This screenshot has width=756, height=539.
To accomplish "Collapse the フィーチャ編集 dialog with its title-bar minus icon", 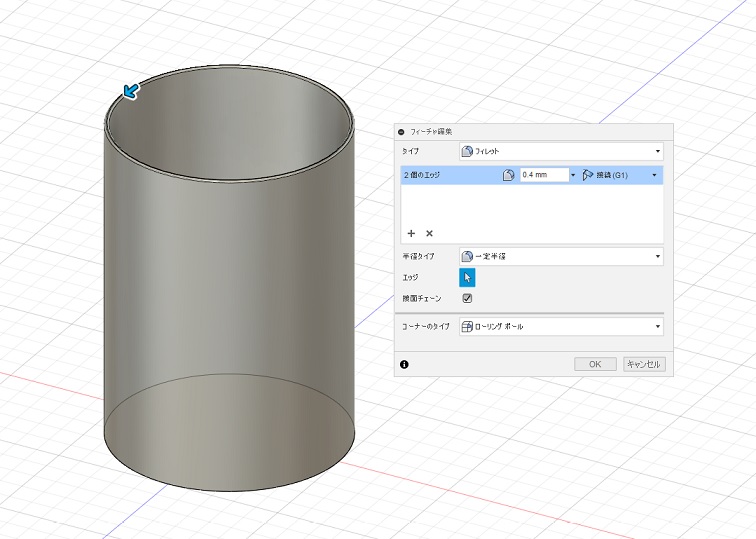I will 401,132.
